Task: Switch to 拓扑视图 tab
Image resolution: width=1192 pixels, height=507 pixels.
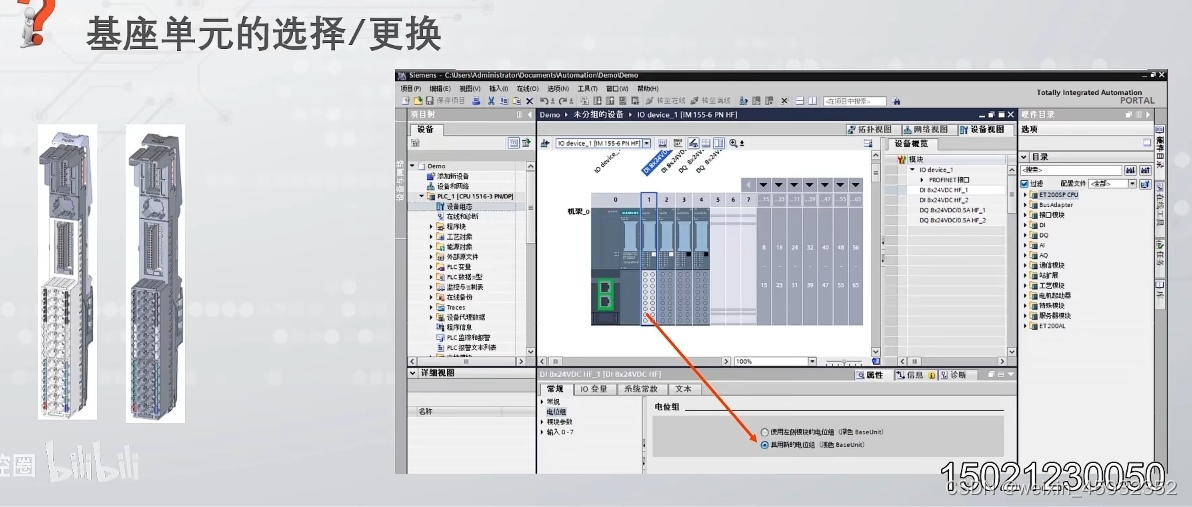Action: pyautogui.click(x=874, y=129)
